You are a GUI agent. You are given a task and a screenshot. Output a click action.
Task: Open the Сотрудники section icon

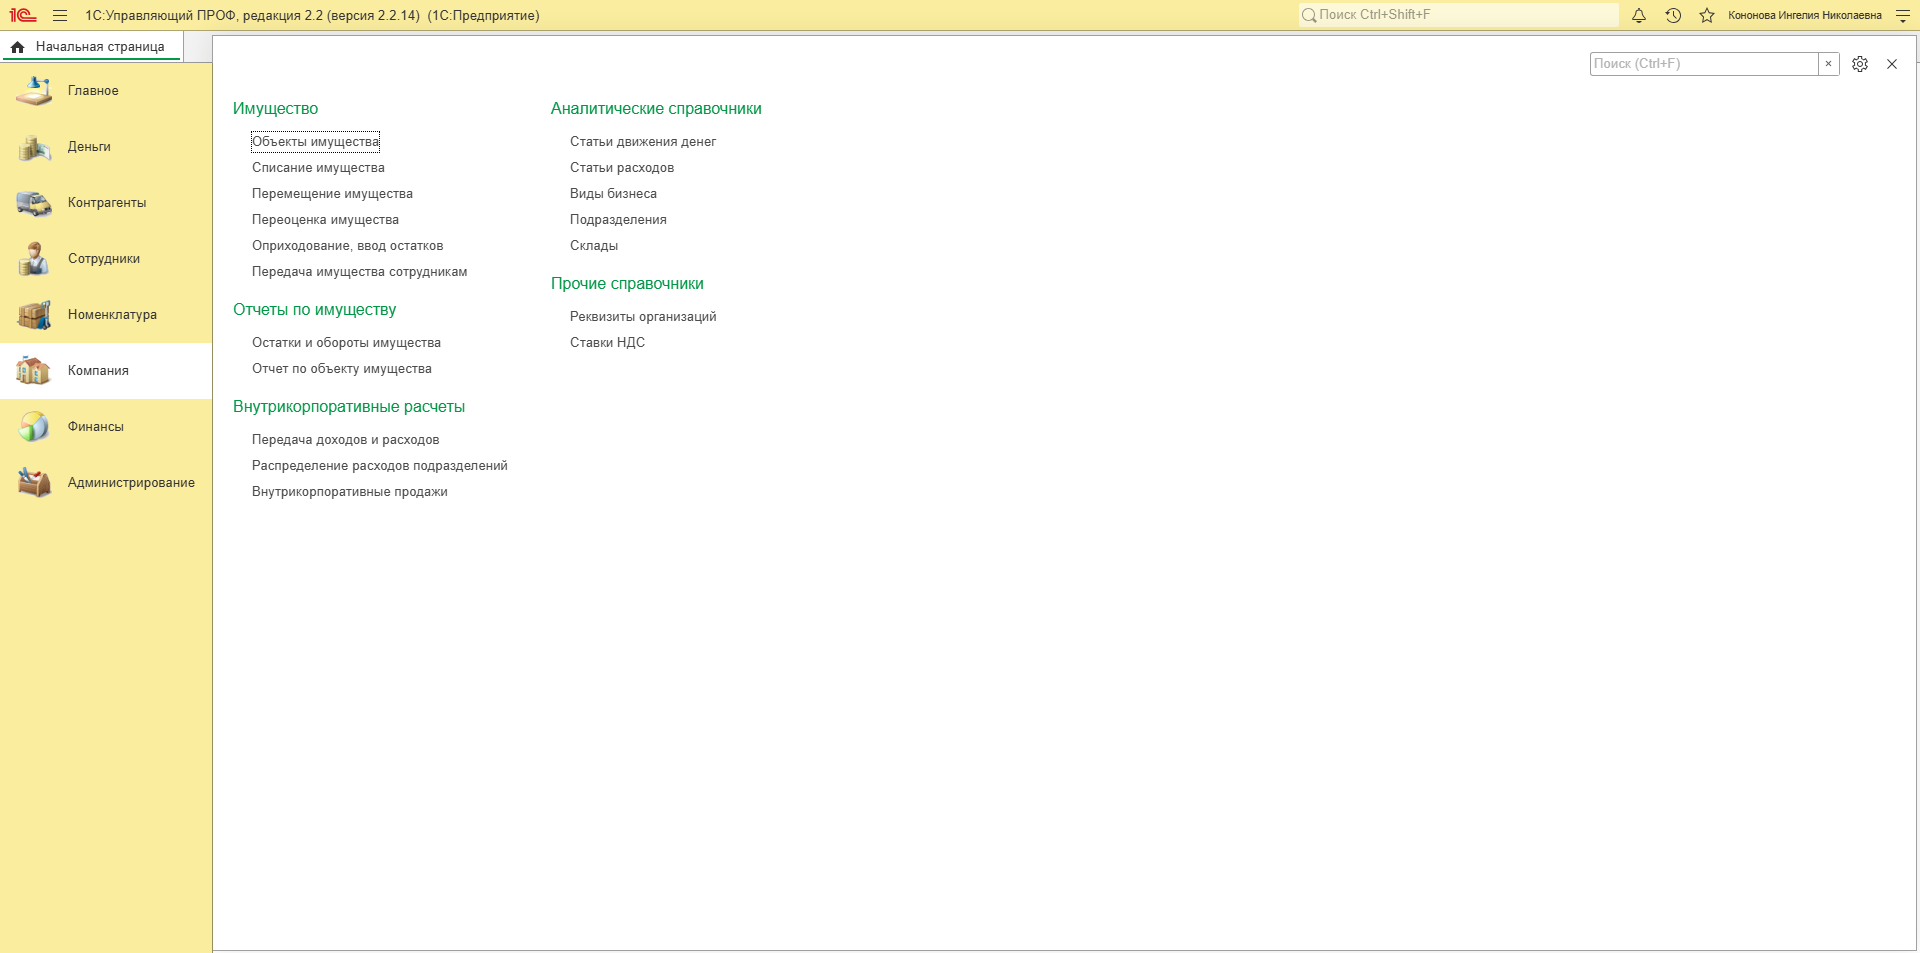pos(34,259)
